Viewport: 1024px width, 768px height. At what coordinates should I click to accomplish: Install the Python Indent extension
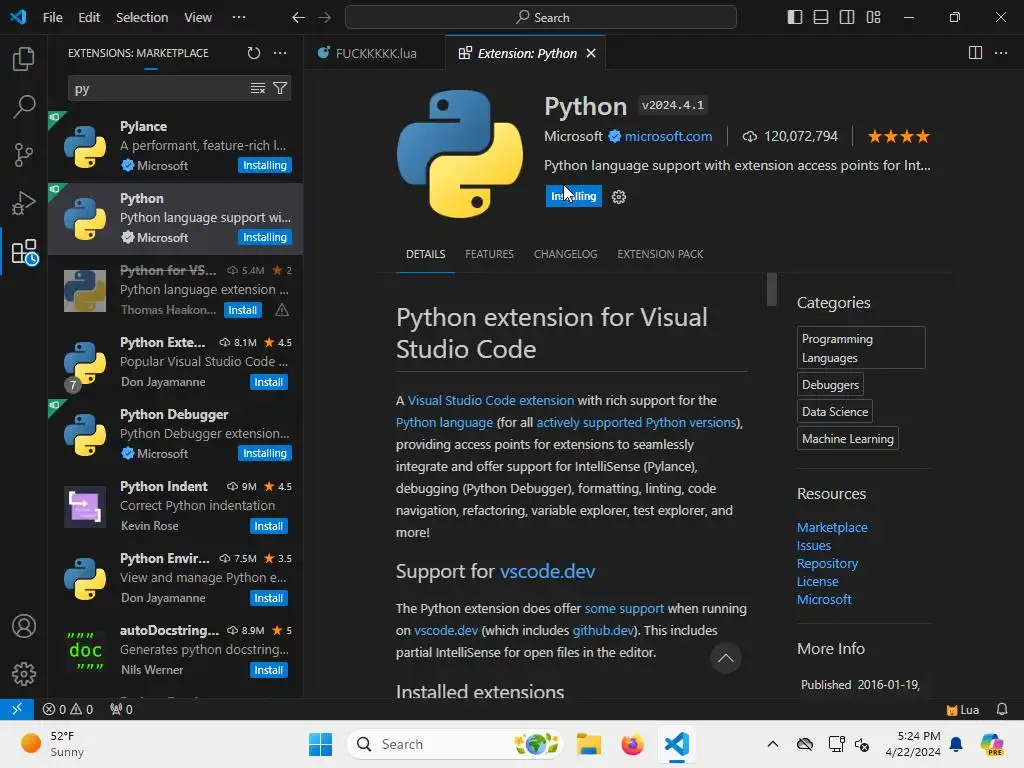coord(268,526)
